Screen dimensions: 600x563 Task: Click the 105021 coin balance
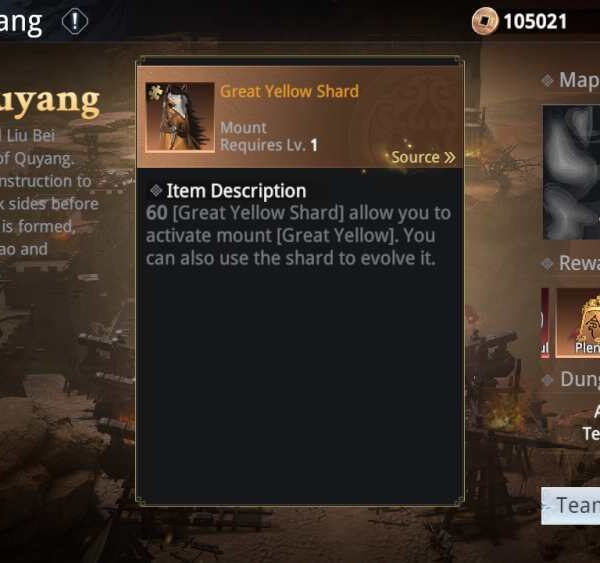[x=535, y=21]
